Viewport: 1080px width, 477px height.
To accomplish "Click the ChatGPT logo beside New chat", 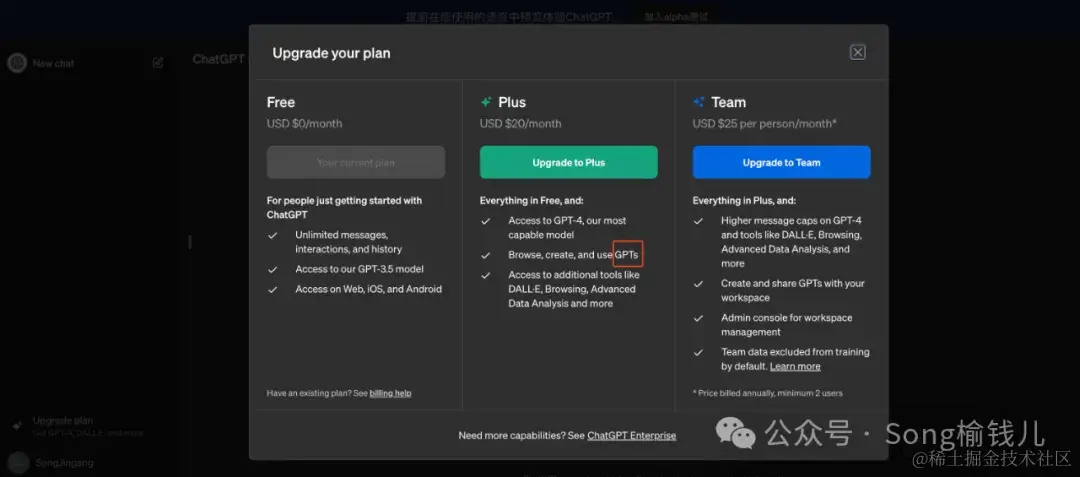I will tap(16, 63).
